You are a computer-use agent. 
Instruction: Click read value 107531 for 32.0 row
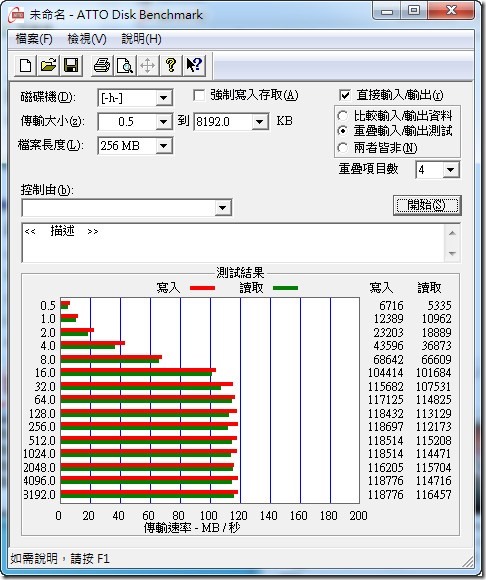point(433,387)
